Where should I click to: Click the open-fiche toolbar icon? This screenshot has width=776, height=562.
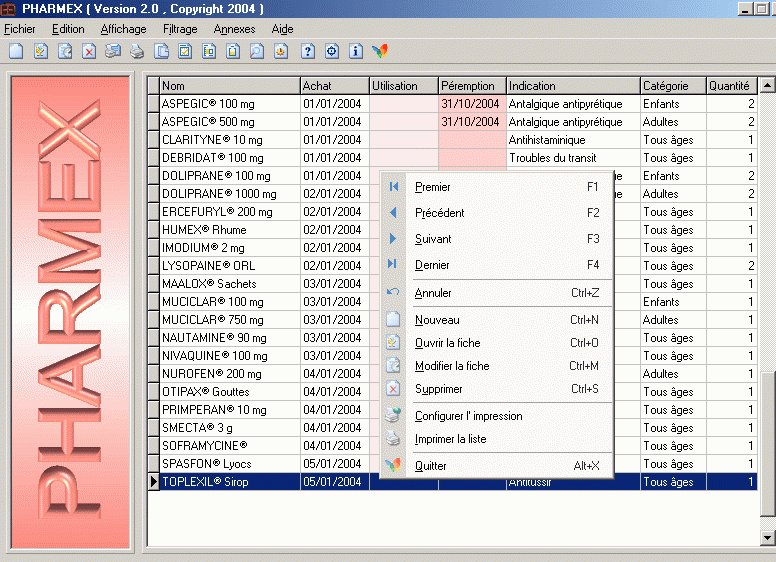[x=41, y=51]
